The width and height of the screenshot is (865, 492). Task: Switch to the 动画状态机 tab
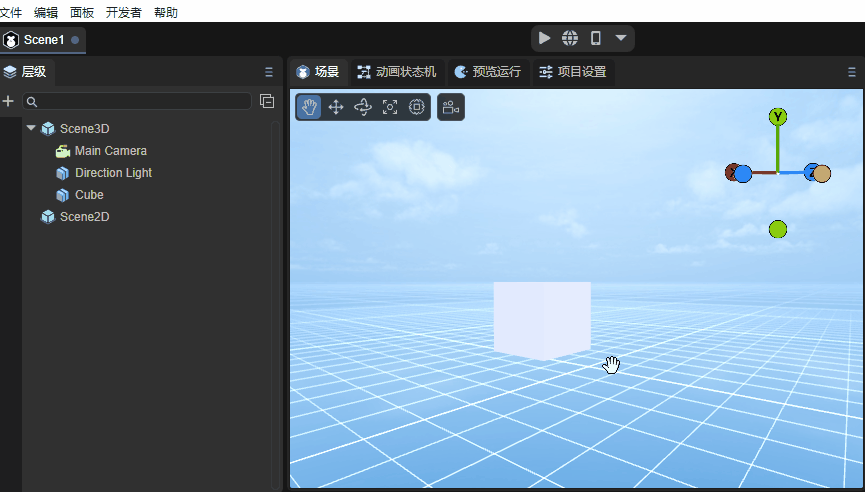click(397, 72)
